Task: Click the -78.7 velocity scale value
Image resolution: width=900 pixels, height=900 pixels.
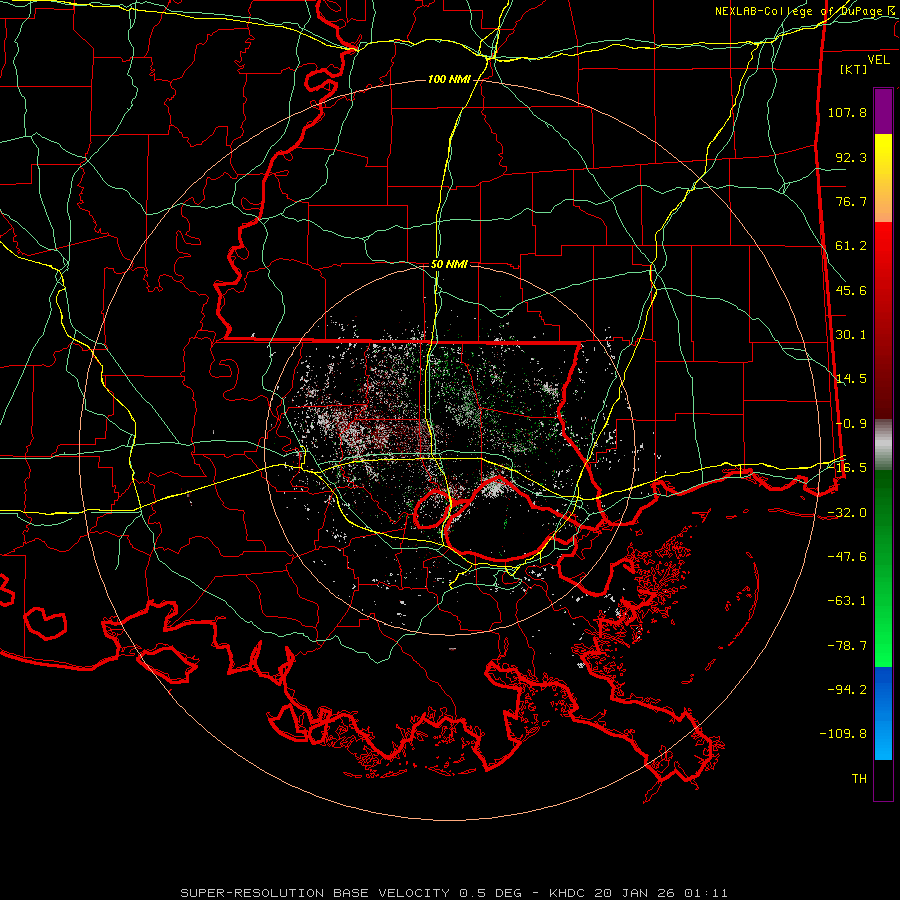Action: [x=847, y=646]
